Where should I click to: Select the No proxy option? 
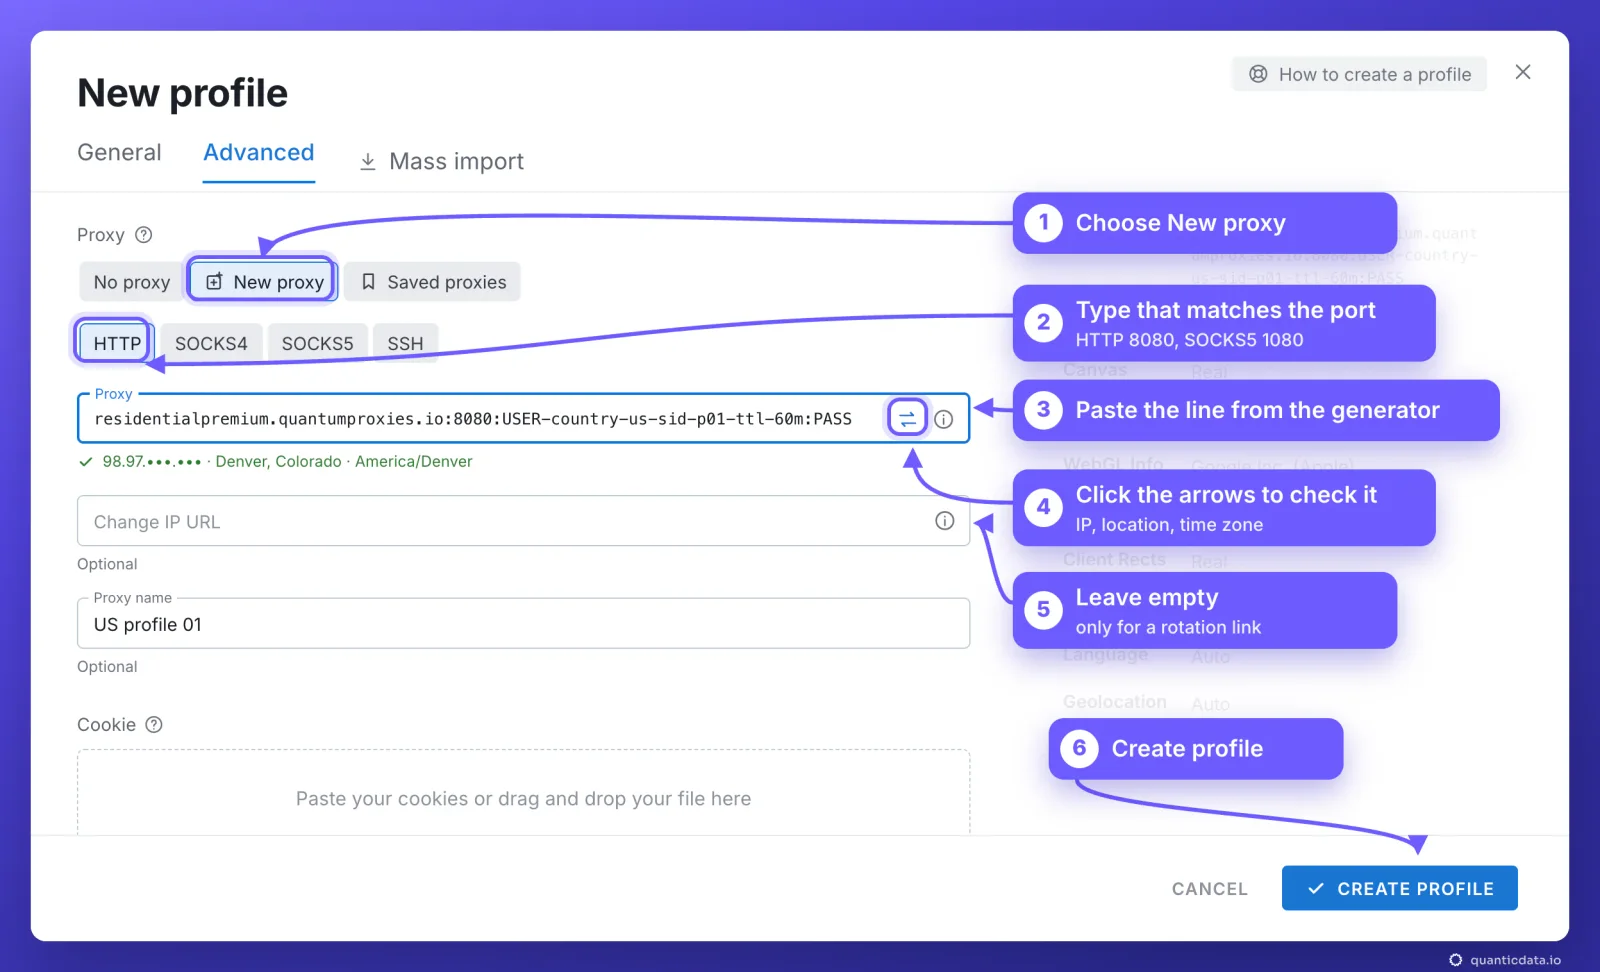tap(132, 282)
